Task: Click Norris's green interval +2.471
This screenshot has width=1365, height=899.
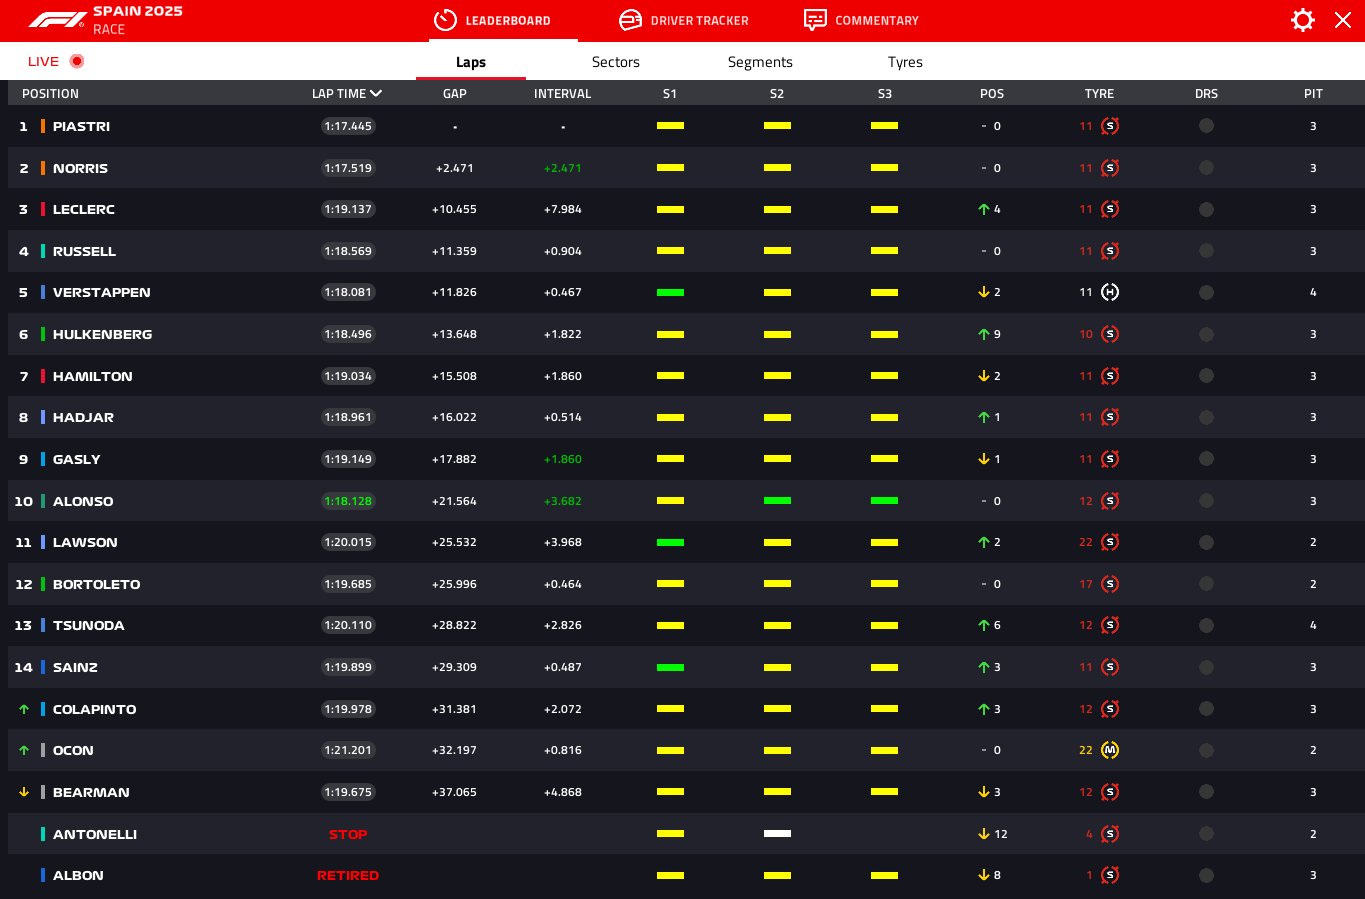Action: [563, 168]
